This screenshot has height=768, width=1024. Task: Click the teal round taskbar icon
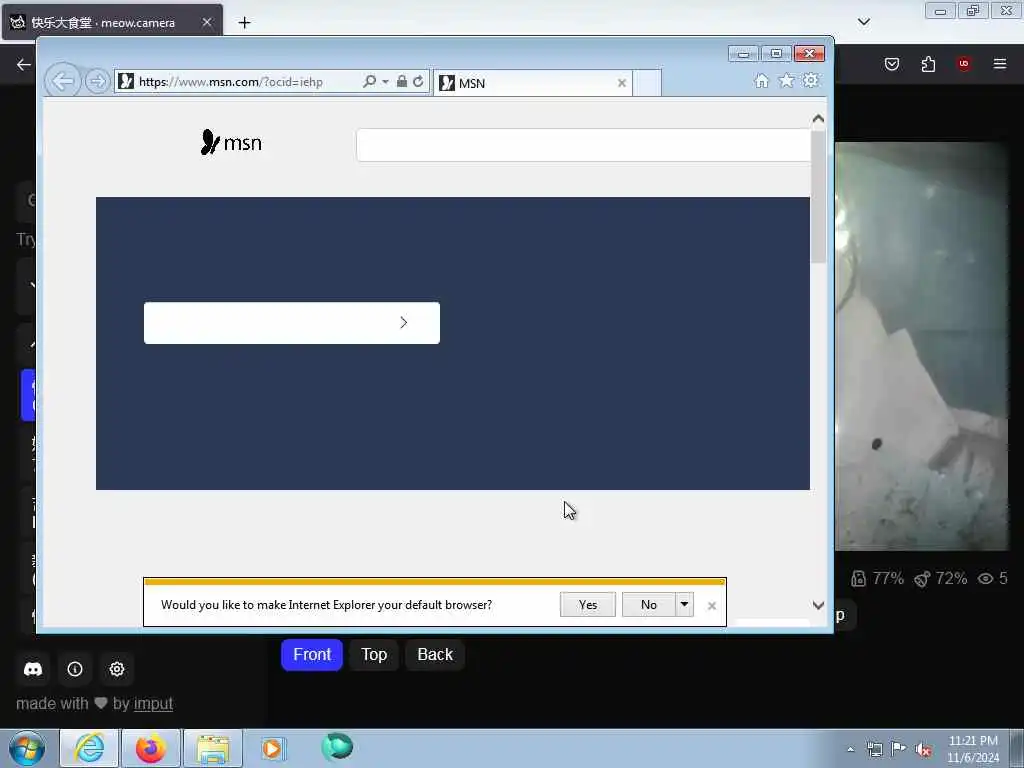pyautogui.click(x=337, y=747)
